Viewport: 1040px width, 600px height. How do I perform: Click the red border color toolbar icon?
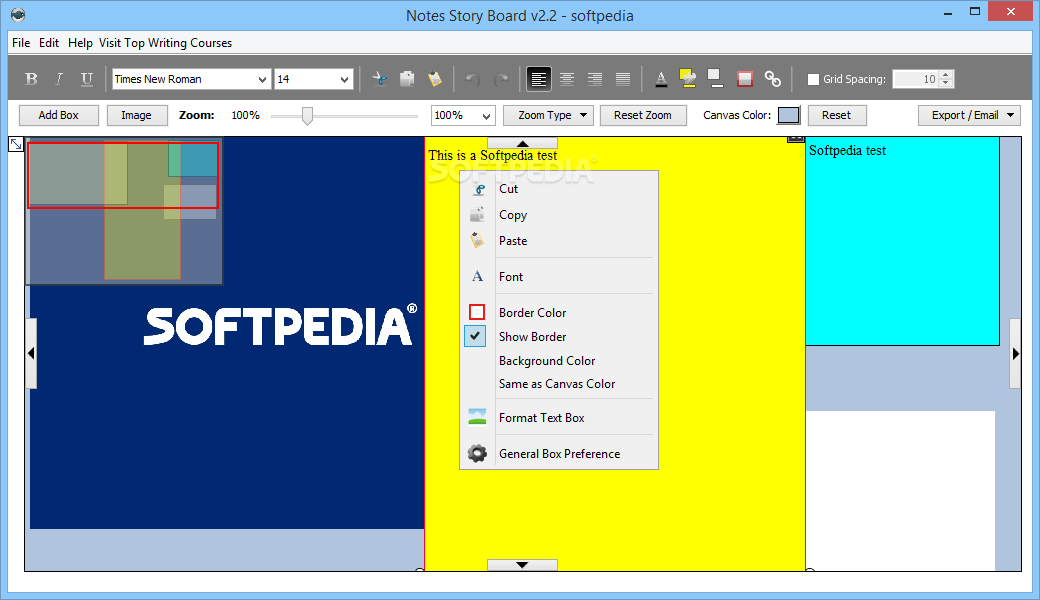pos(744,79)
